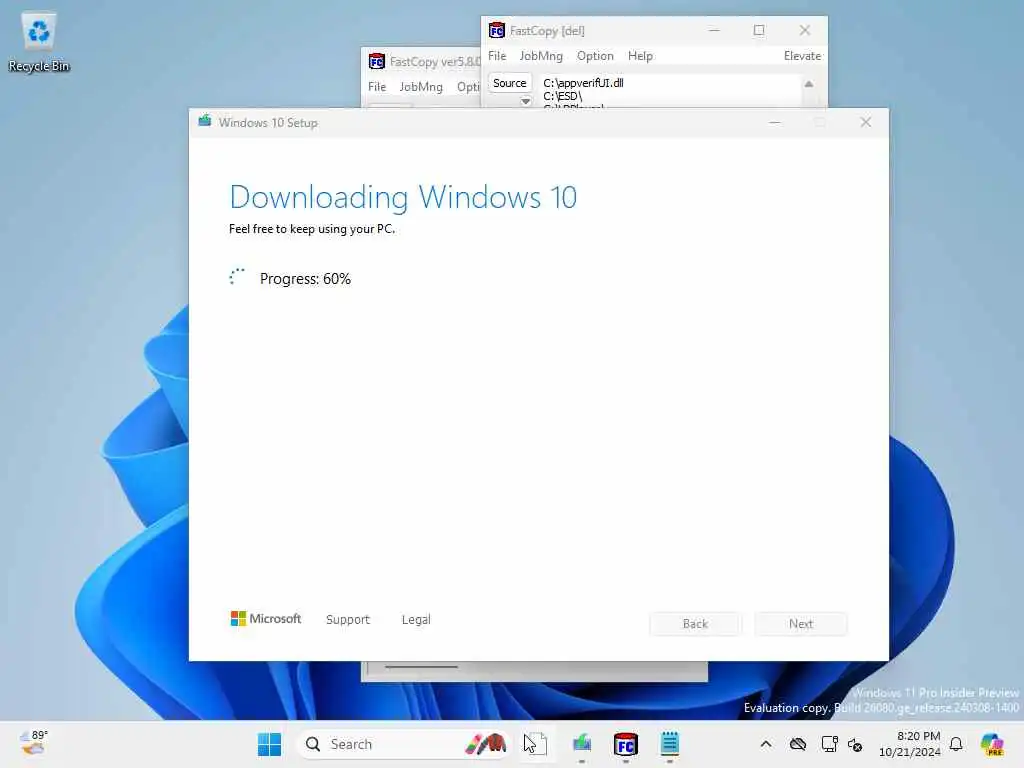Close the FastCopy [del] window

click(x=805, y=30)
